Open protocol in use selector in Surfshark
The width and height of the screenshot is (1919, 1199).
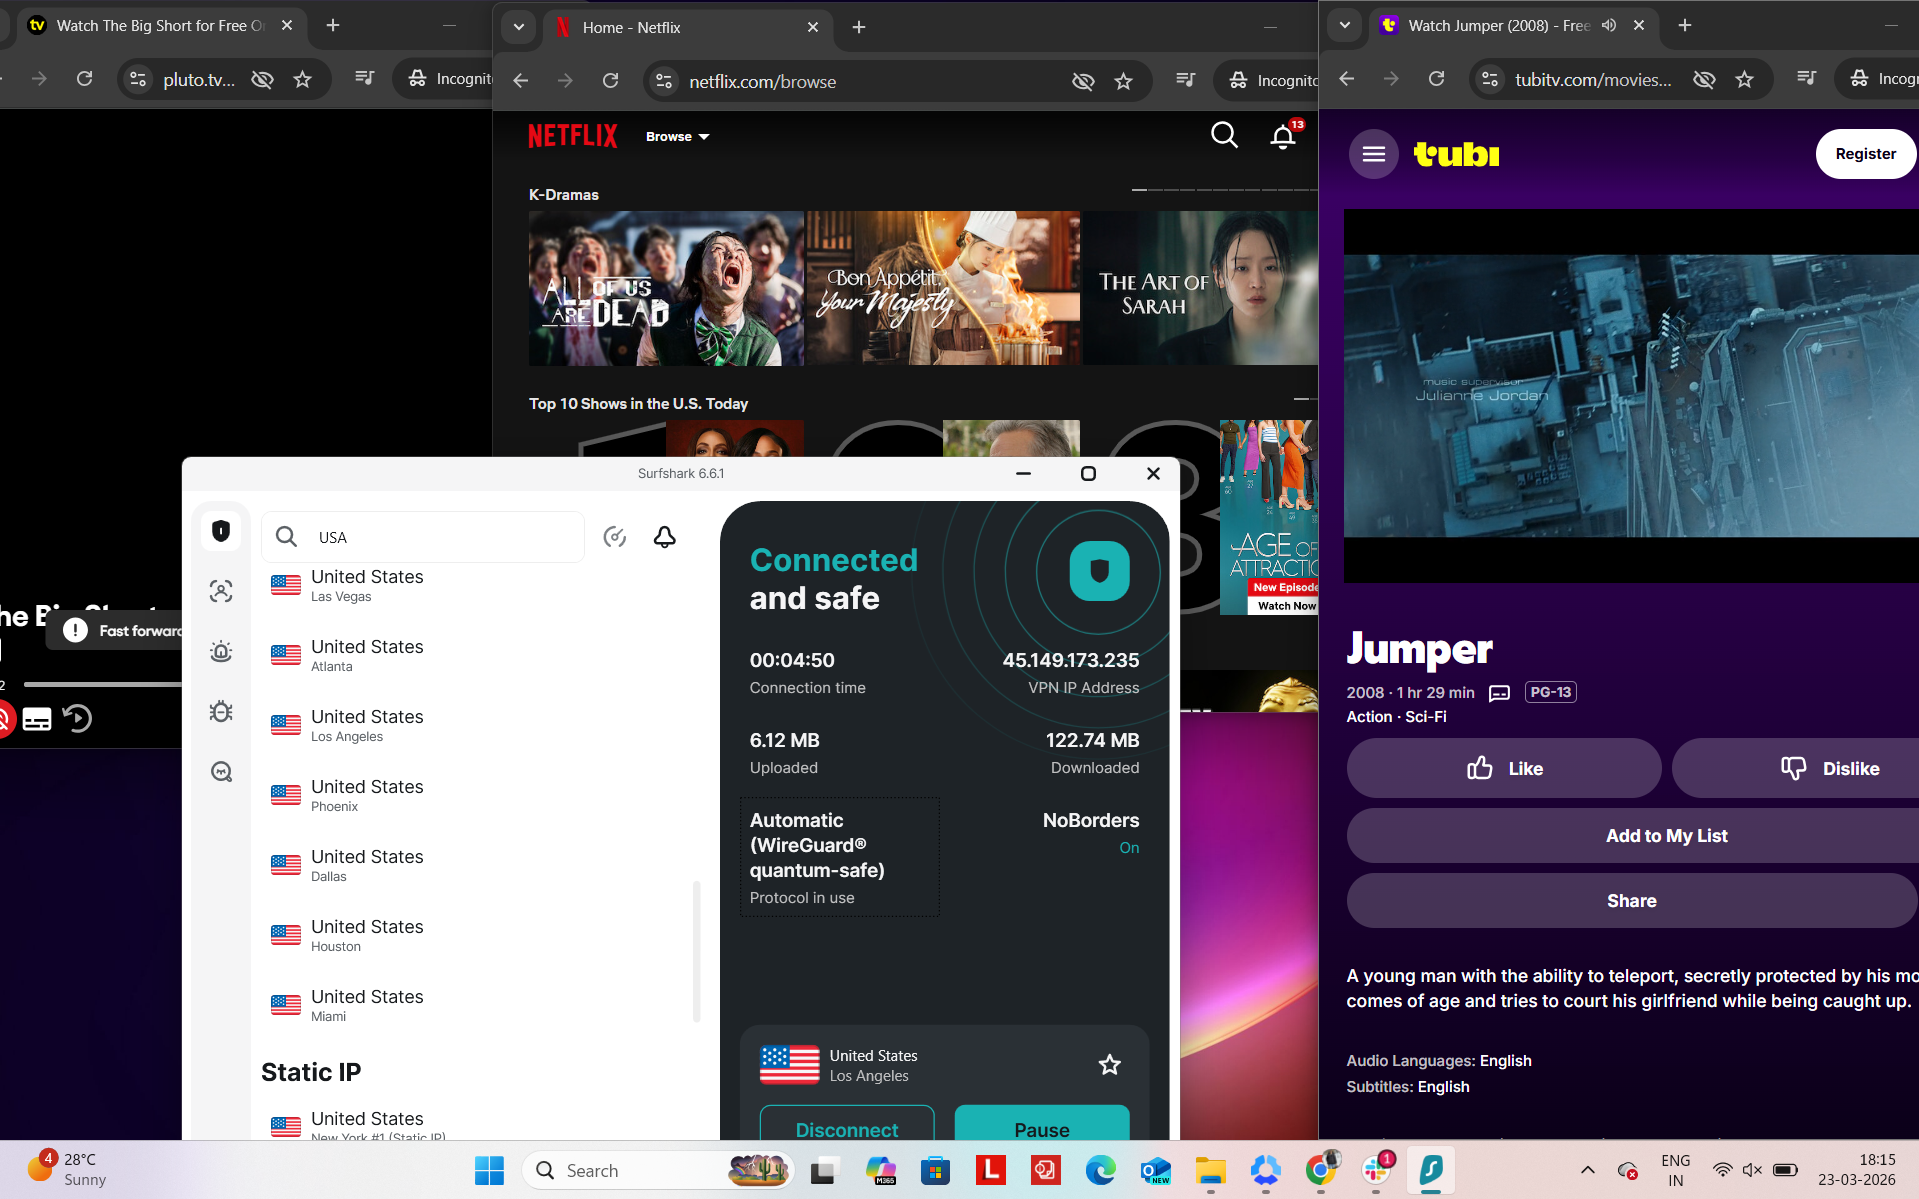tap(839, 857)
